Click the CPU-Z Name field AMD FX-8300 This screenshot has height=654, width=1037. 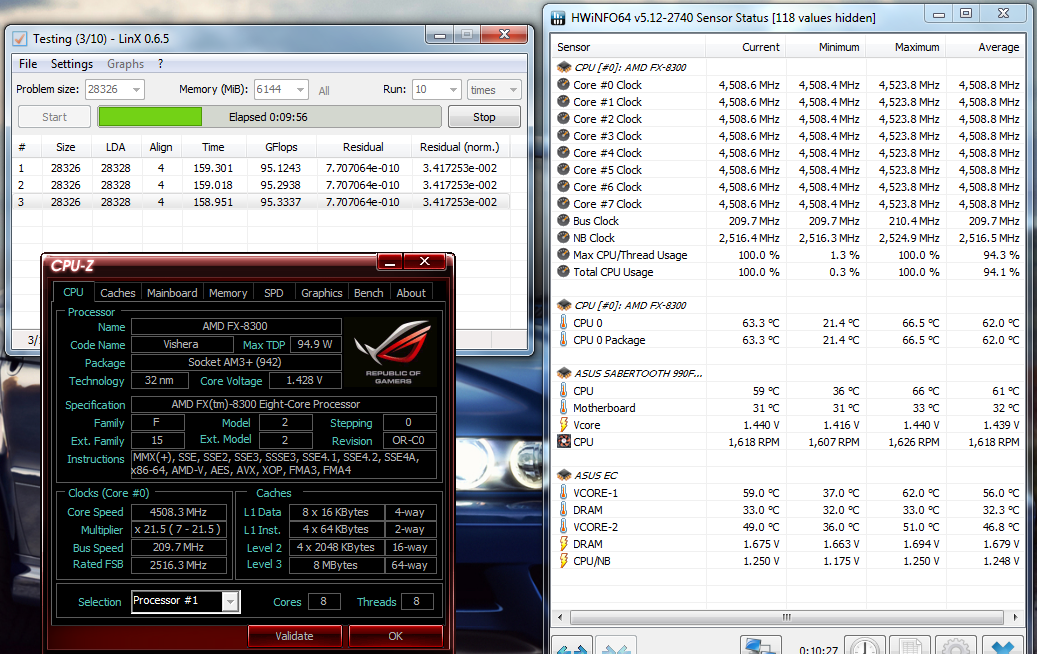[x=235, y=326]
